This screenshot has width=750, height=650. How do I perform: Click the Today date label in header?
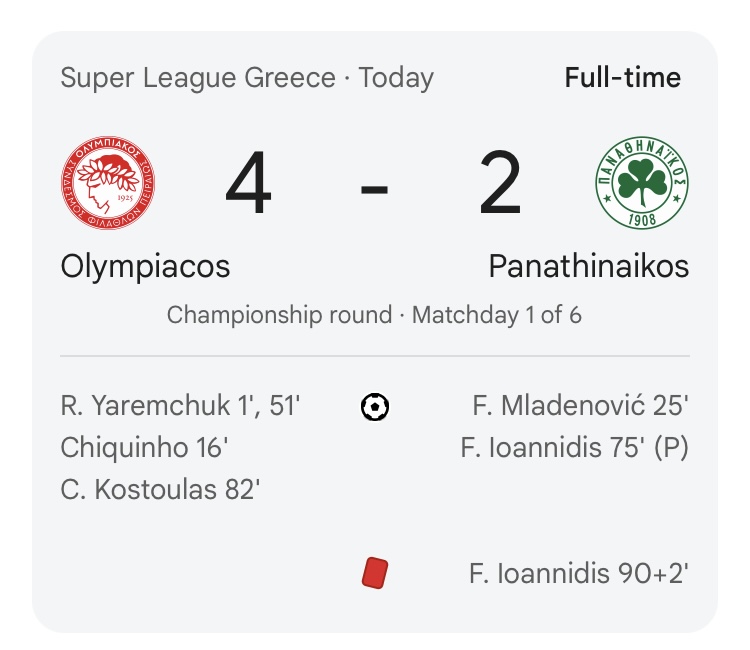point(396,78)
